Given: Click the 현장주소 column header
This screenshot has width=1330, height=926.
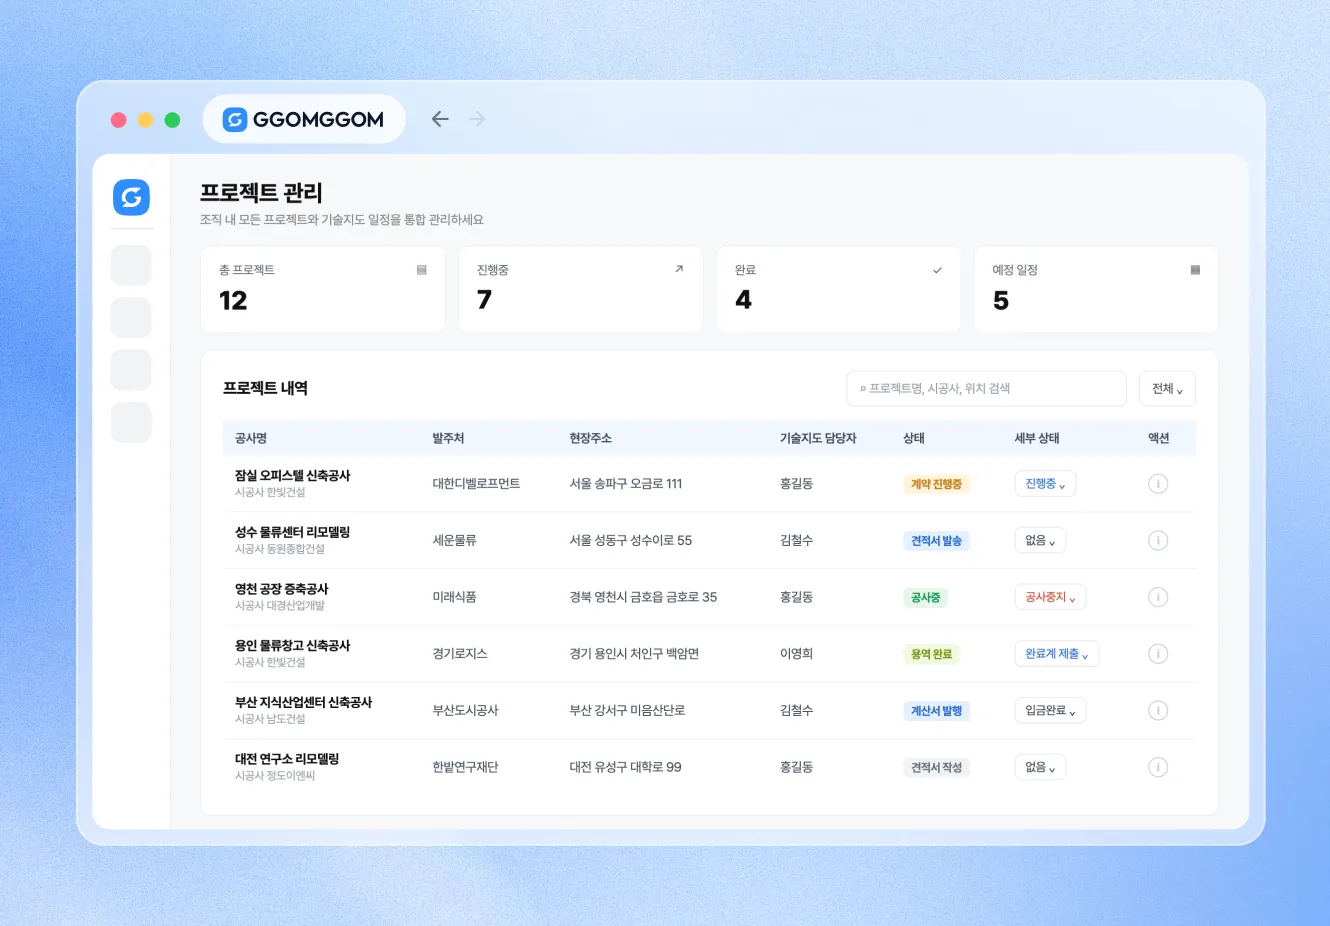Looking at the screenshot, I should click(x=590, y=438).
